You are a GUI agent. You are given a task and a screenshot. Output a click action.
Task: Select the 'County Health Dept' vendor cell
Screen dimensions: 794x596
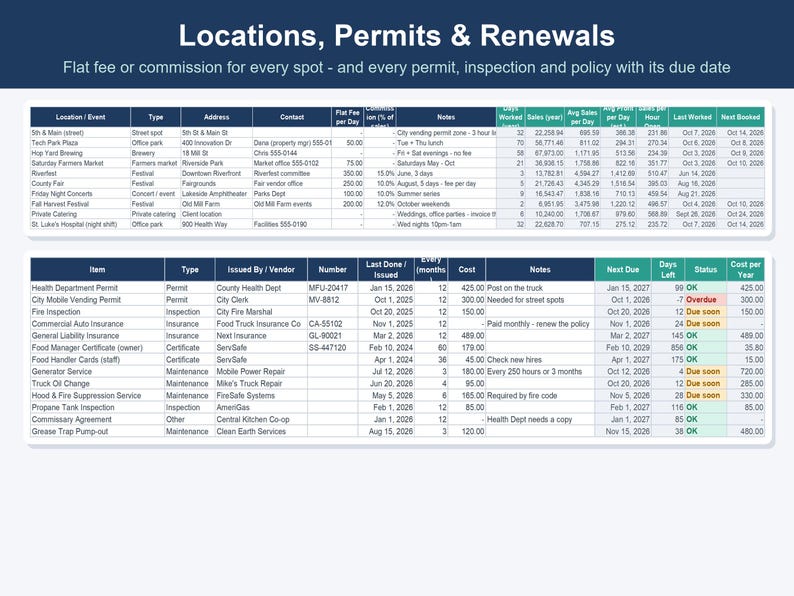pyautogui.click(x=261, y=288)
